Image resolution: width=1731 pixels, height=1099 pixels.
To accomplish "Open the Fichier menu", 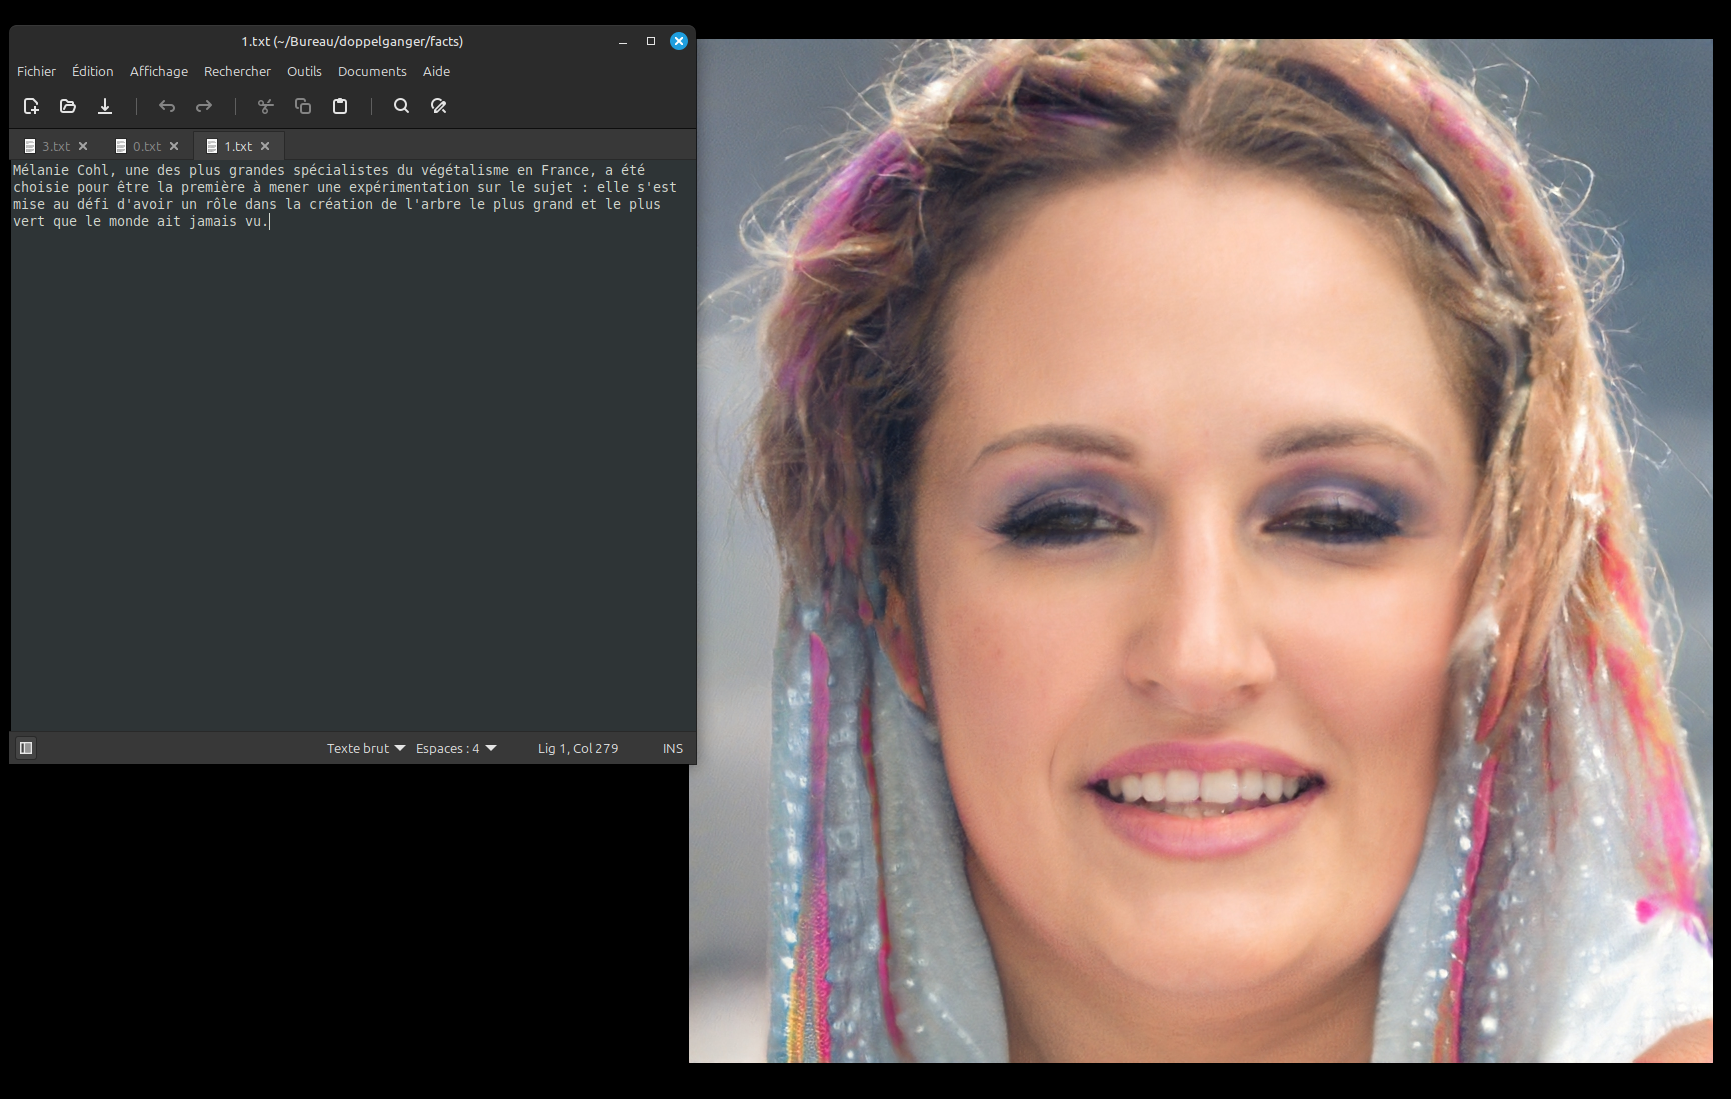I will point(36,71).
